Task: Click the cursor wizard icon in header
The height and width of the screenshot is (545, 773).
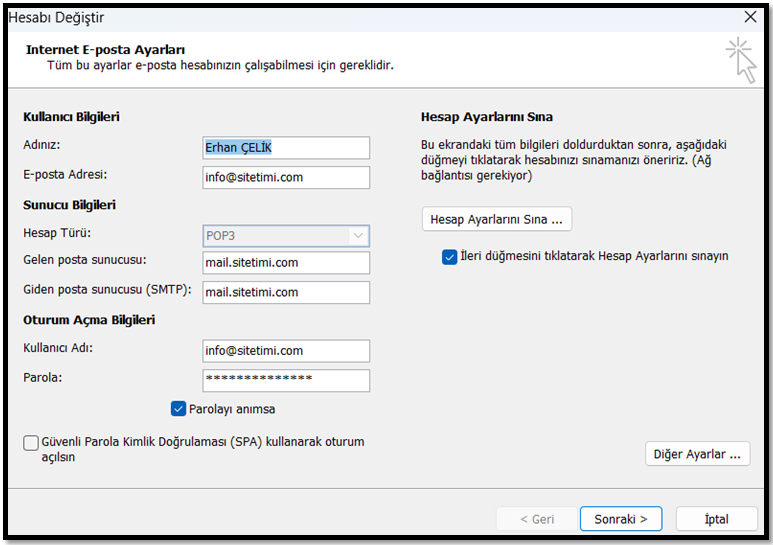Action: pyautogui.click(x=741, y=60)
